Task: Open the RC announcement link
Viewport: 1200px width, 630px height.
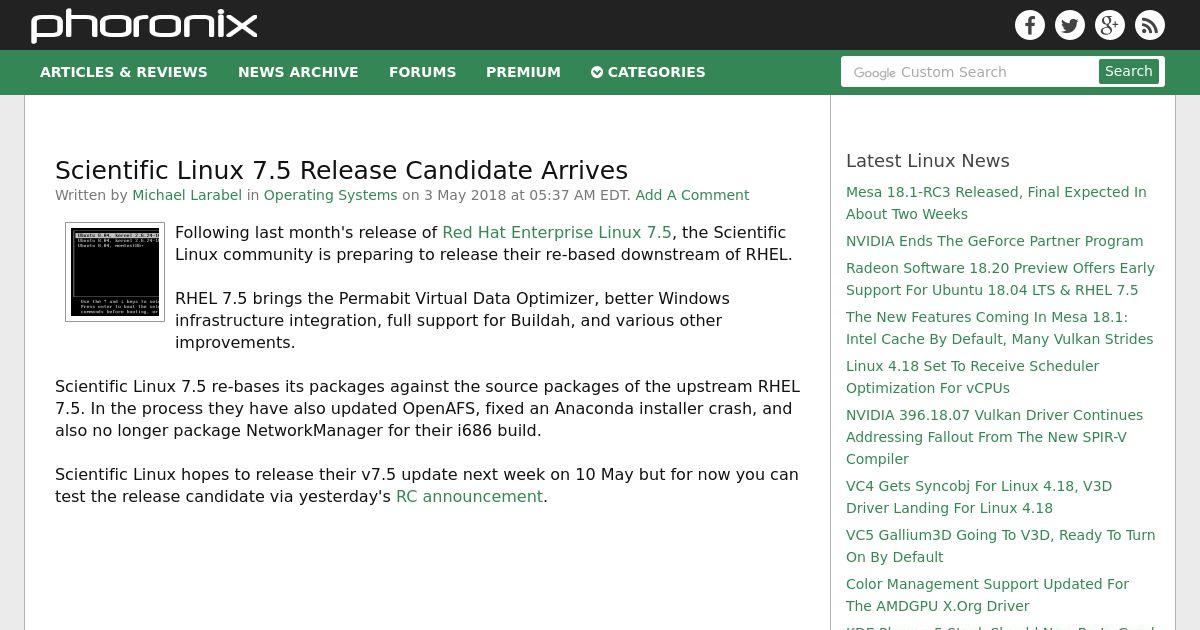Action: coord(469,496)
